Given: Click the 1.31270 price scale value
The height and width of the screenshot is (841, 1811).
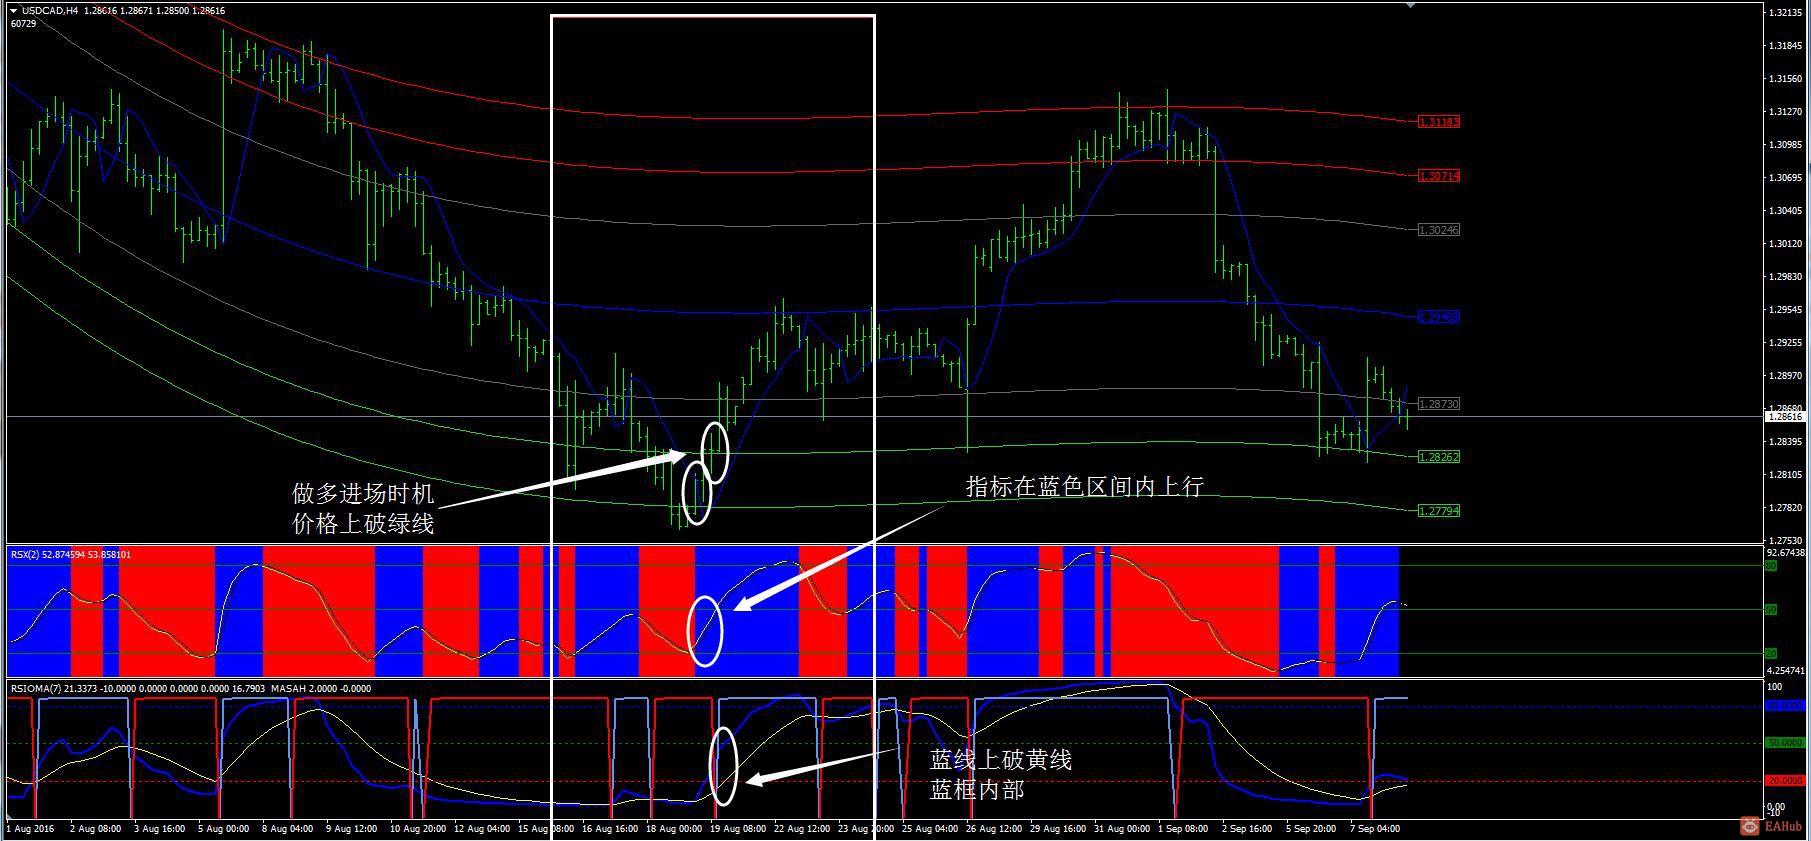Looking at the screenshot, I should pyautogui.click(x=1786, y=112).
